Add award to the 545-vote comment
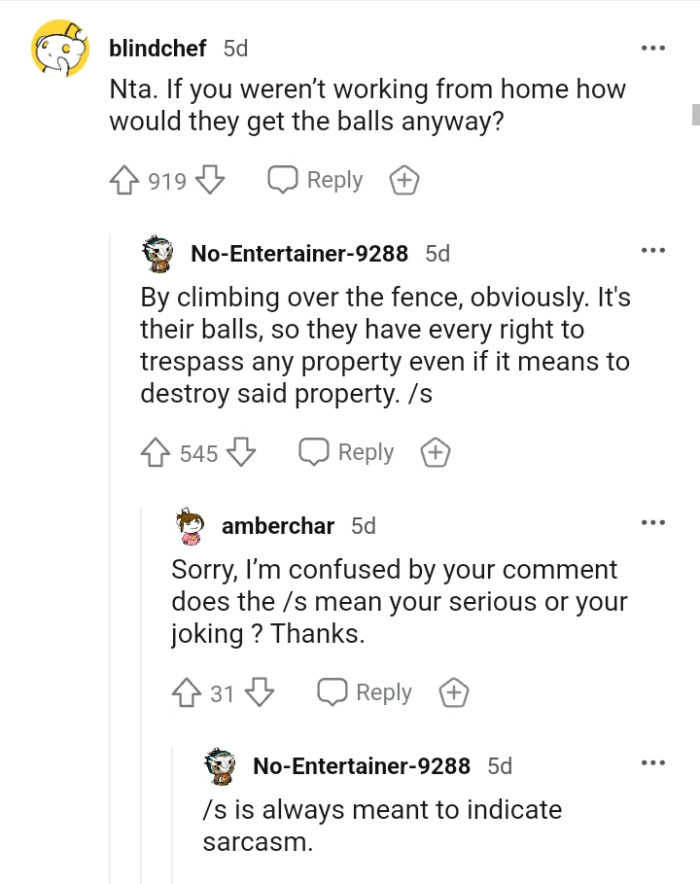 coord(435,453)
